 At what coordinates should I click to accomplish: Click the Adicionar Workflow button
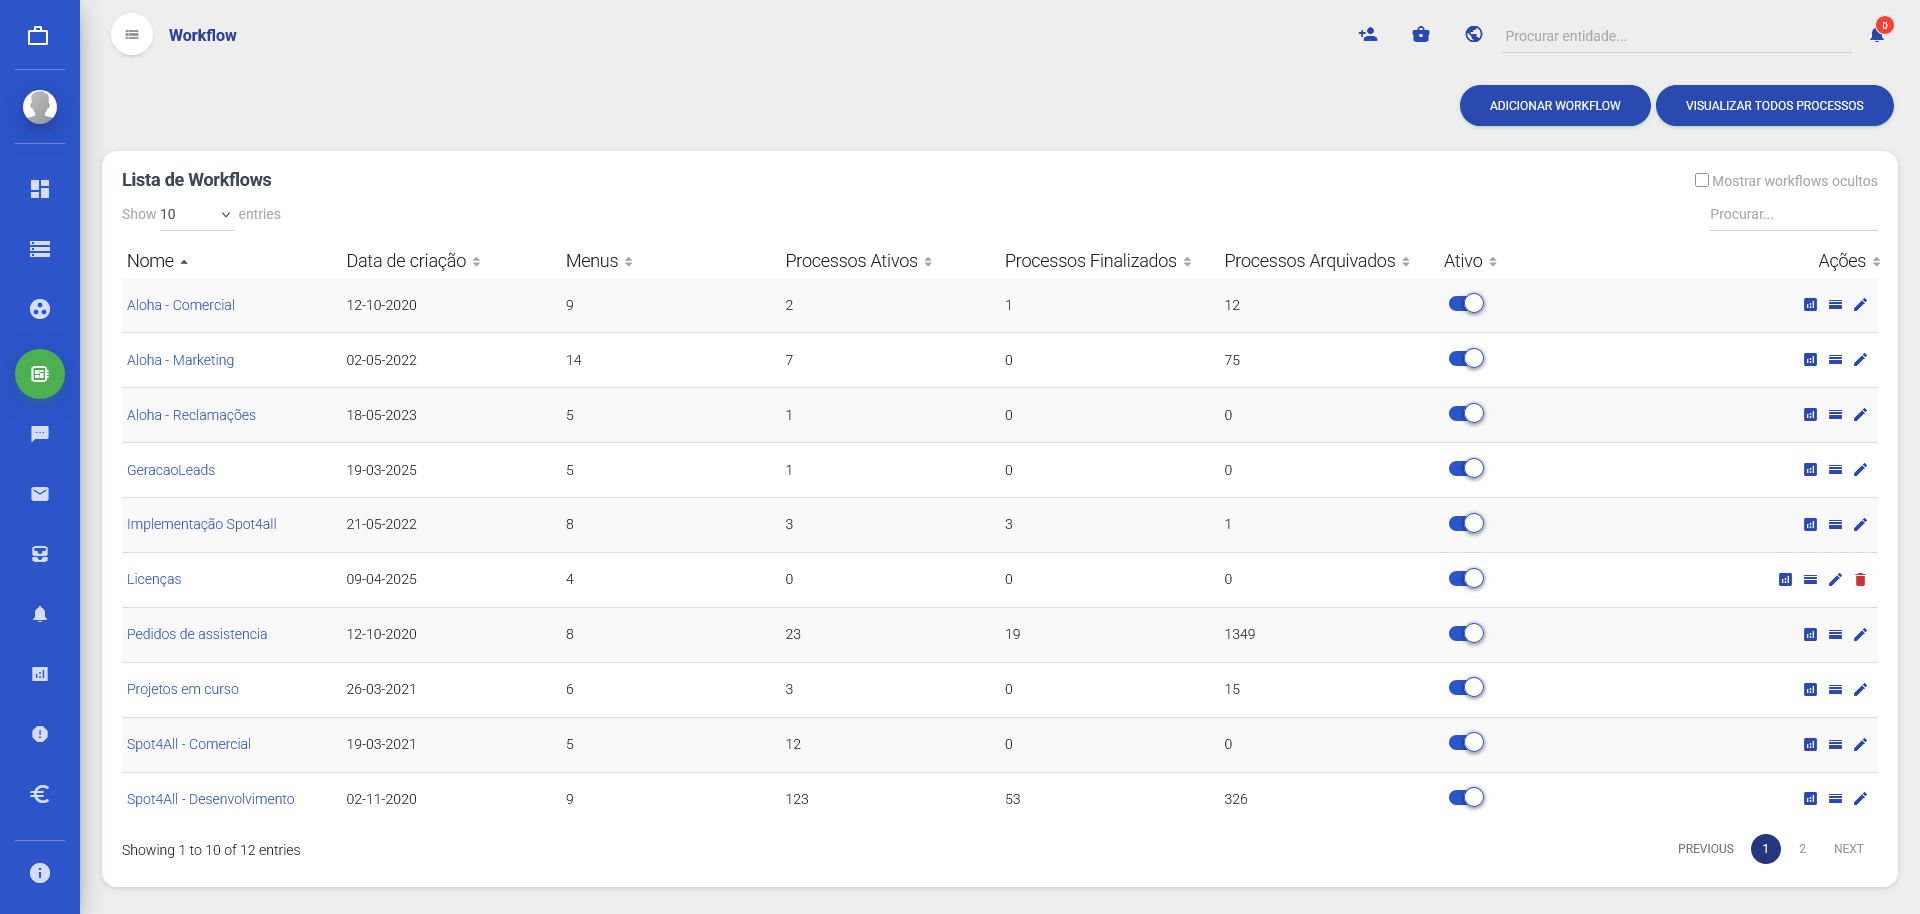(x=1554, y=106)
